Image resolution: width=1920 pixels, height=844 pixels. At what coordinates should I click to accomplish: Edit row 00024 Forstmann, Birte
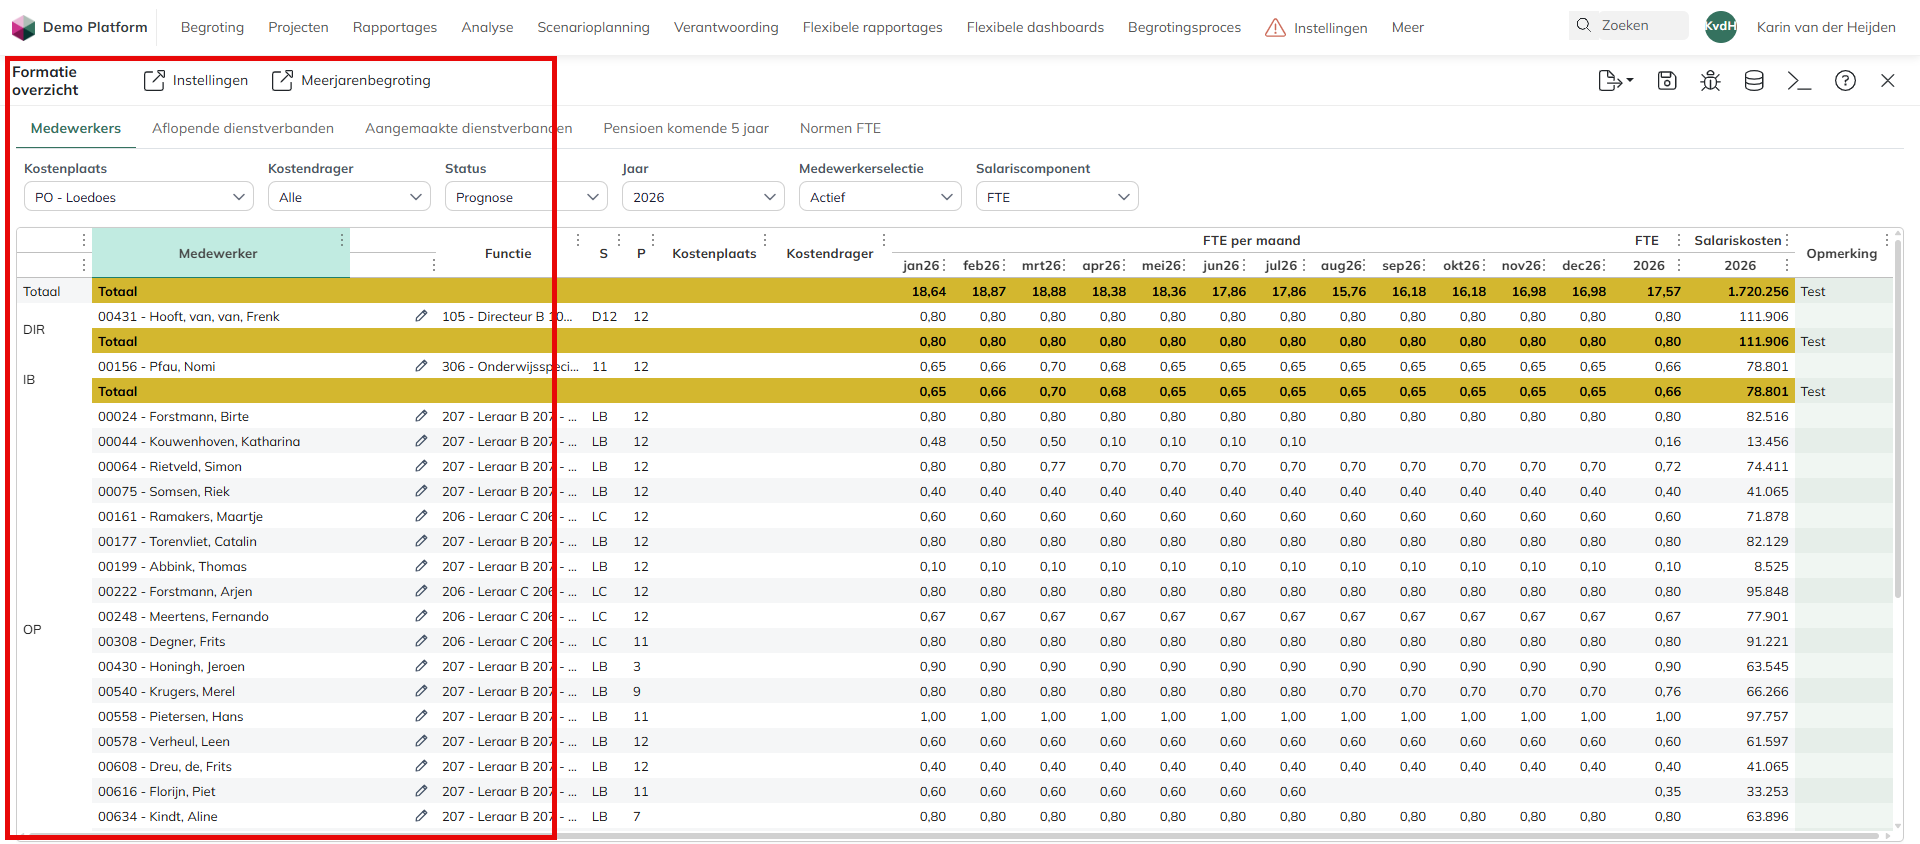(421, 416)
